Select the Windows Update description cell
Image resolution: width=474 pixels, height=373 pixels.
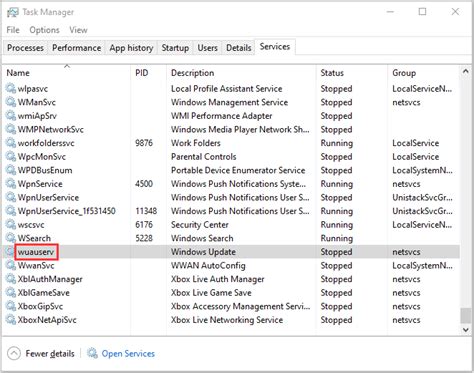pyautogui.click(x=203, y=252)
